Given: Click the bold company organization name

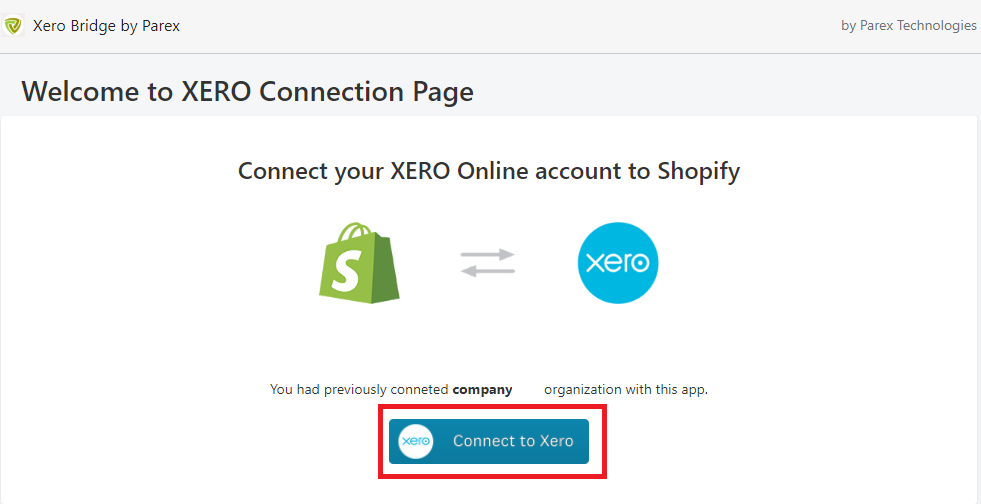Looking at the screenshot, I should pyautogui.click(x=482, y=390).
